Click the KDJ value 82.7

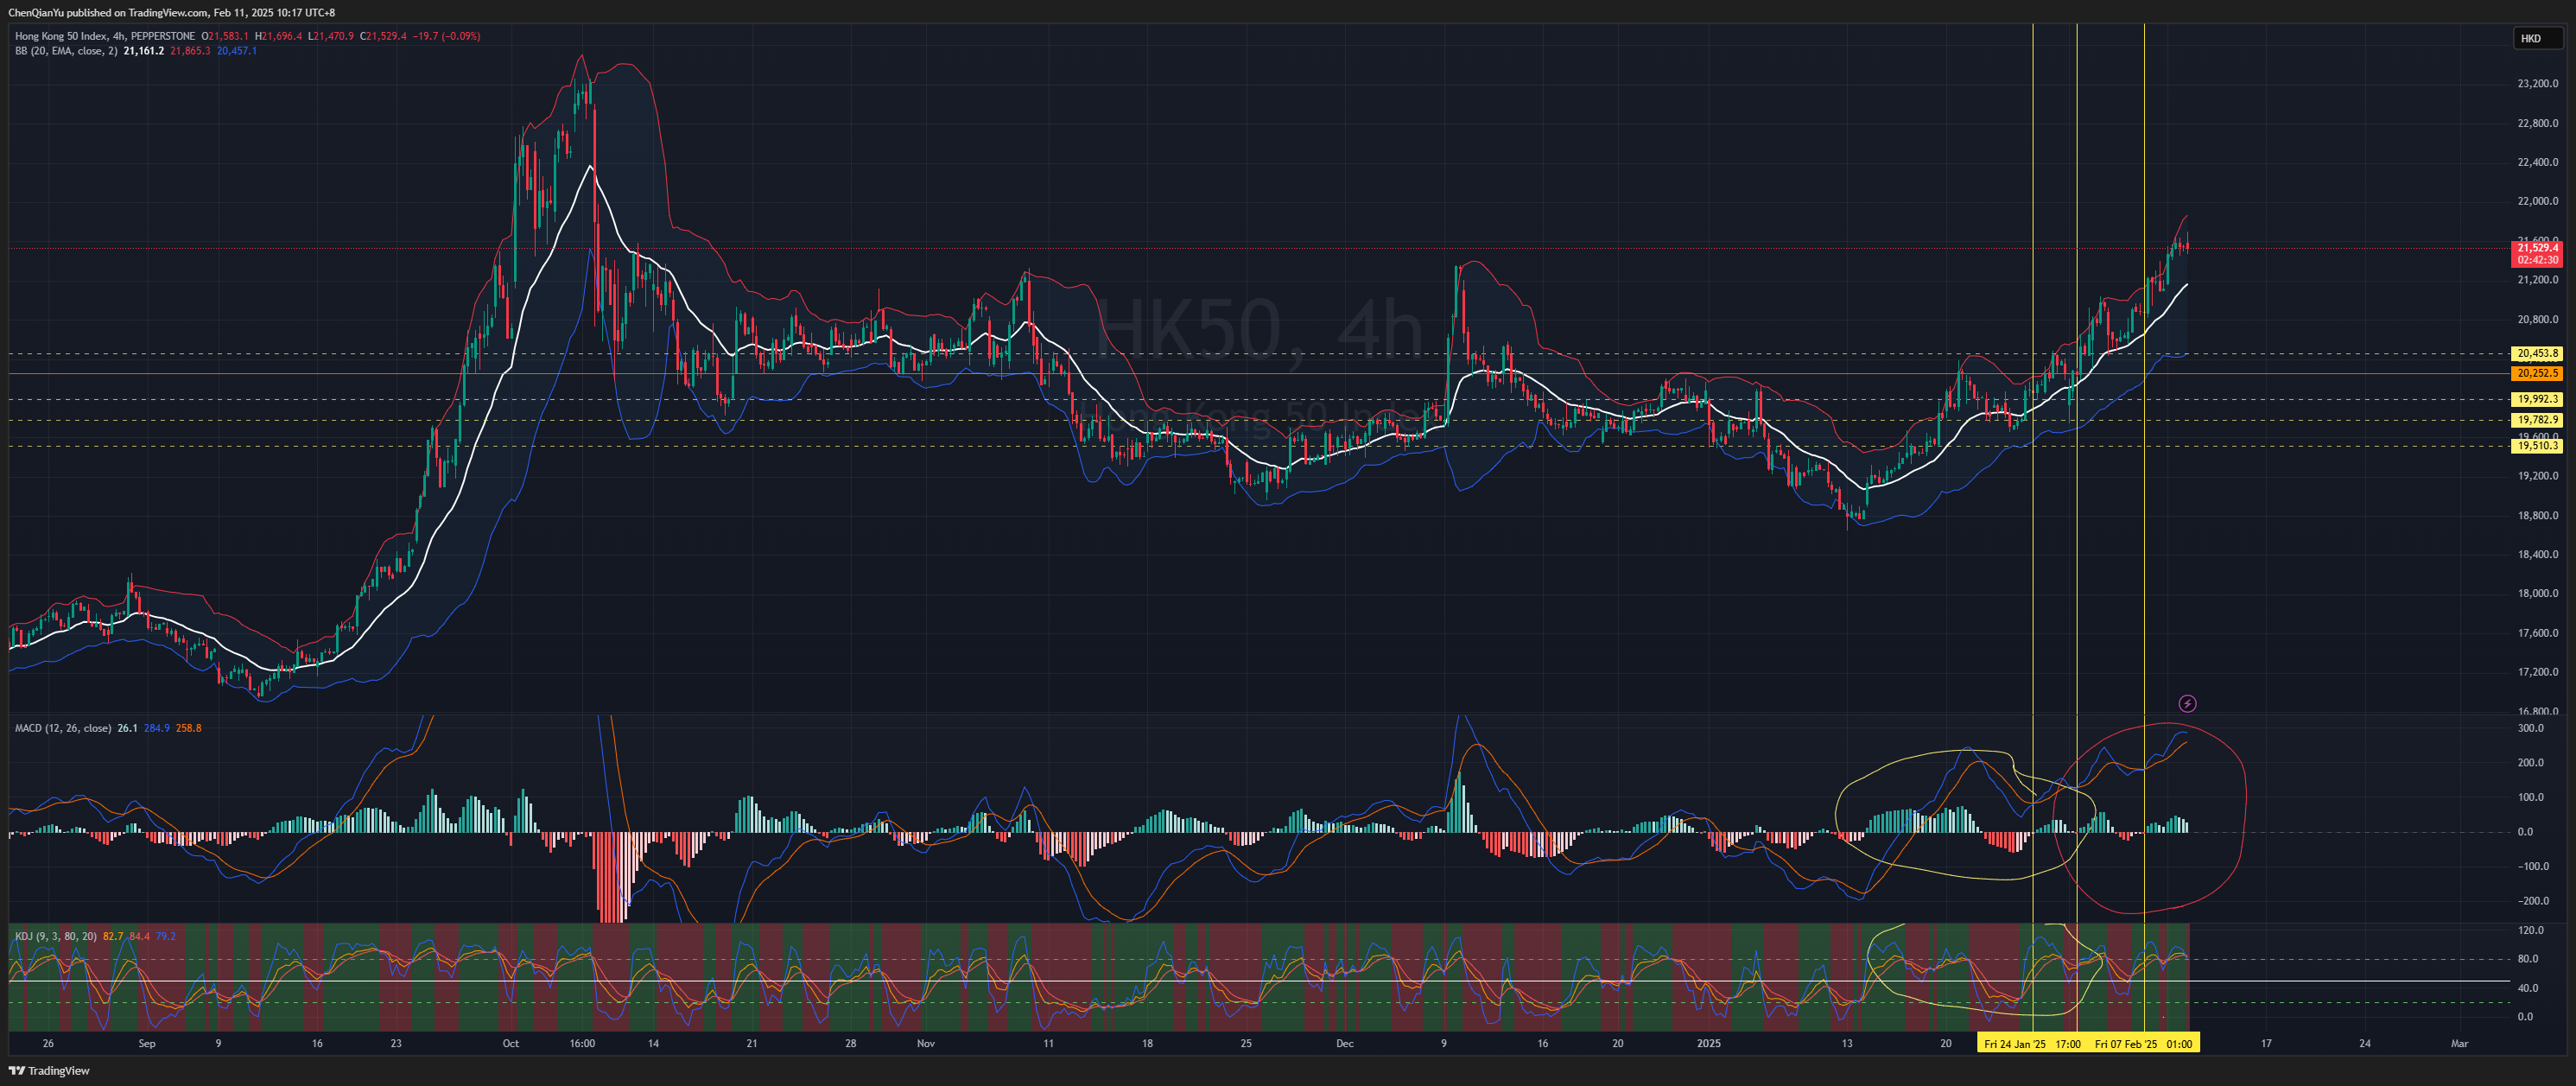[x=113, y=936]
